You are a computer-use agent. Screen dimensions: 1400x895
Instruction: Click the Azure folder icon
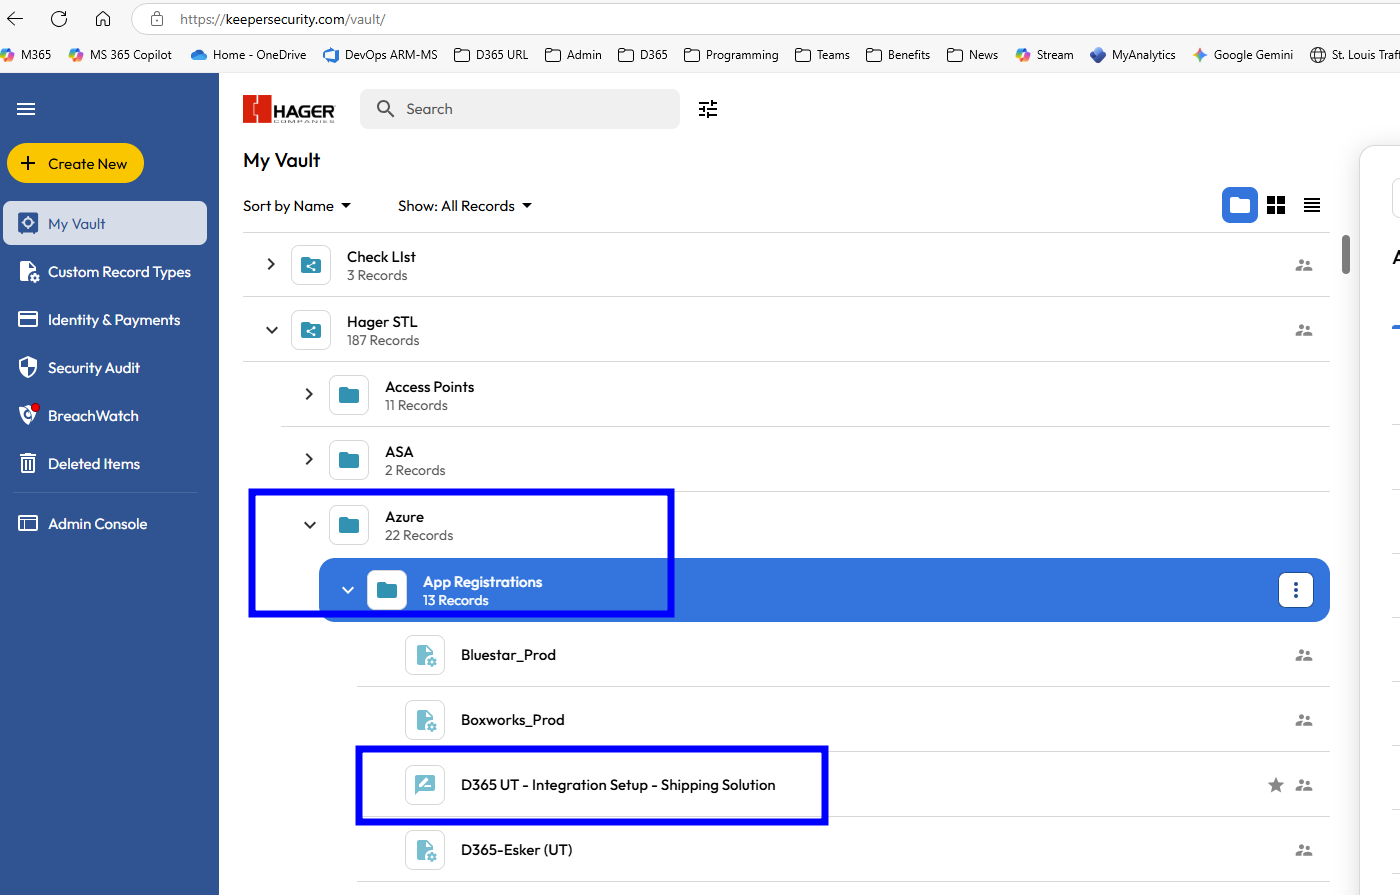(x=349, y=525)
